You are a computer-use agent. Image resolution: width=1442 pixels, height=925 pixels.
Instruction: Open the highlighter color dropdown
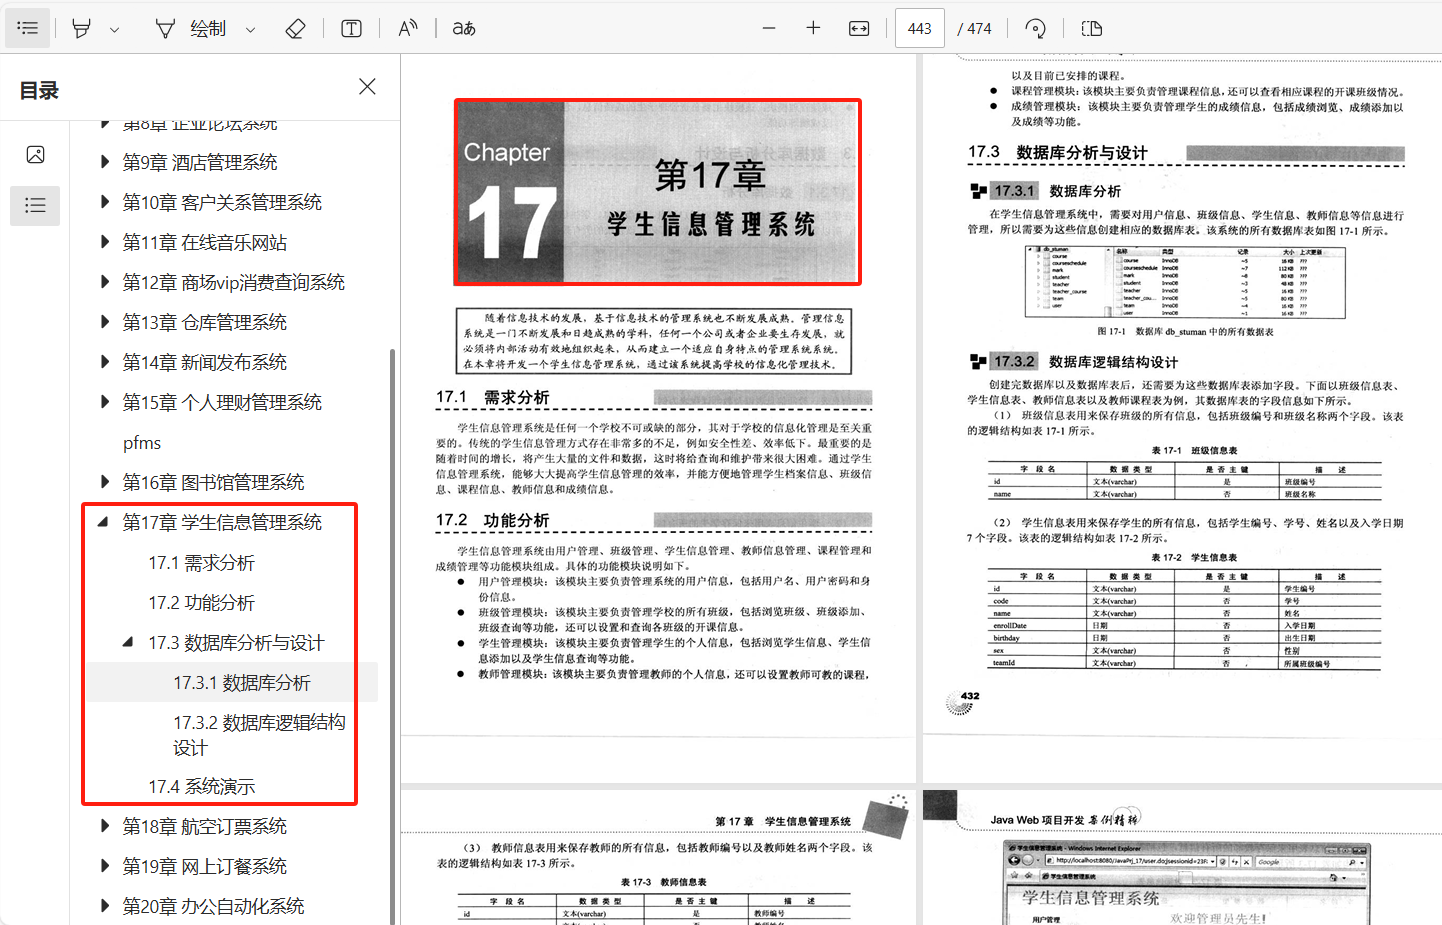(x=113, y=27)
